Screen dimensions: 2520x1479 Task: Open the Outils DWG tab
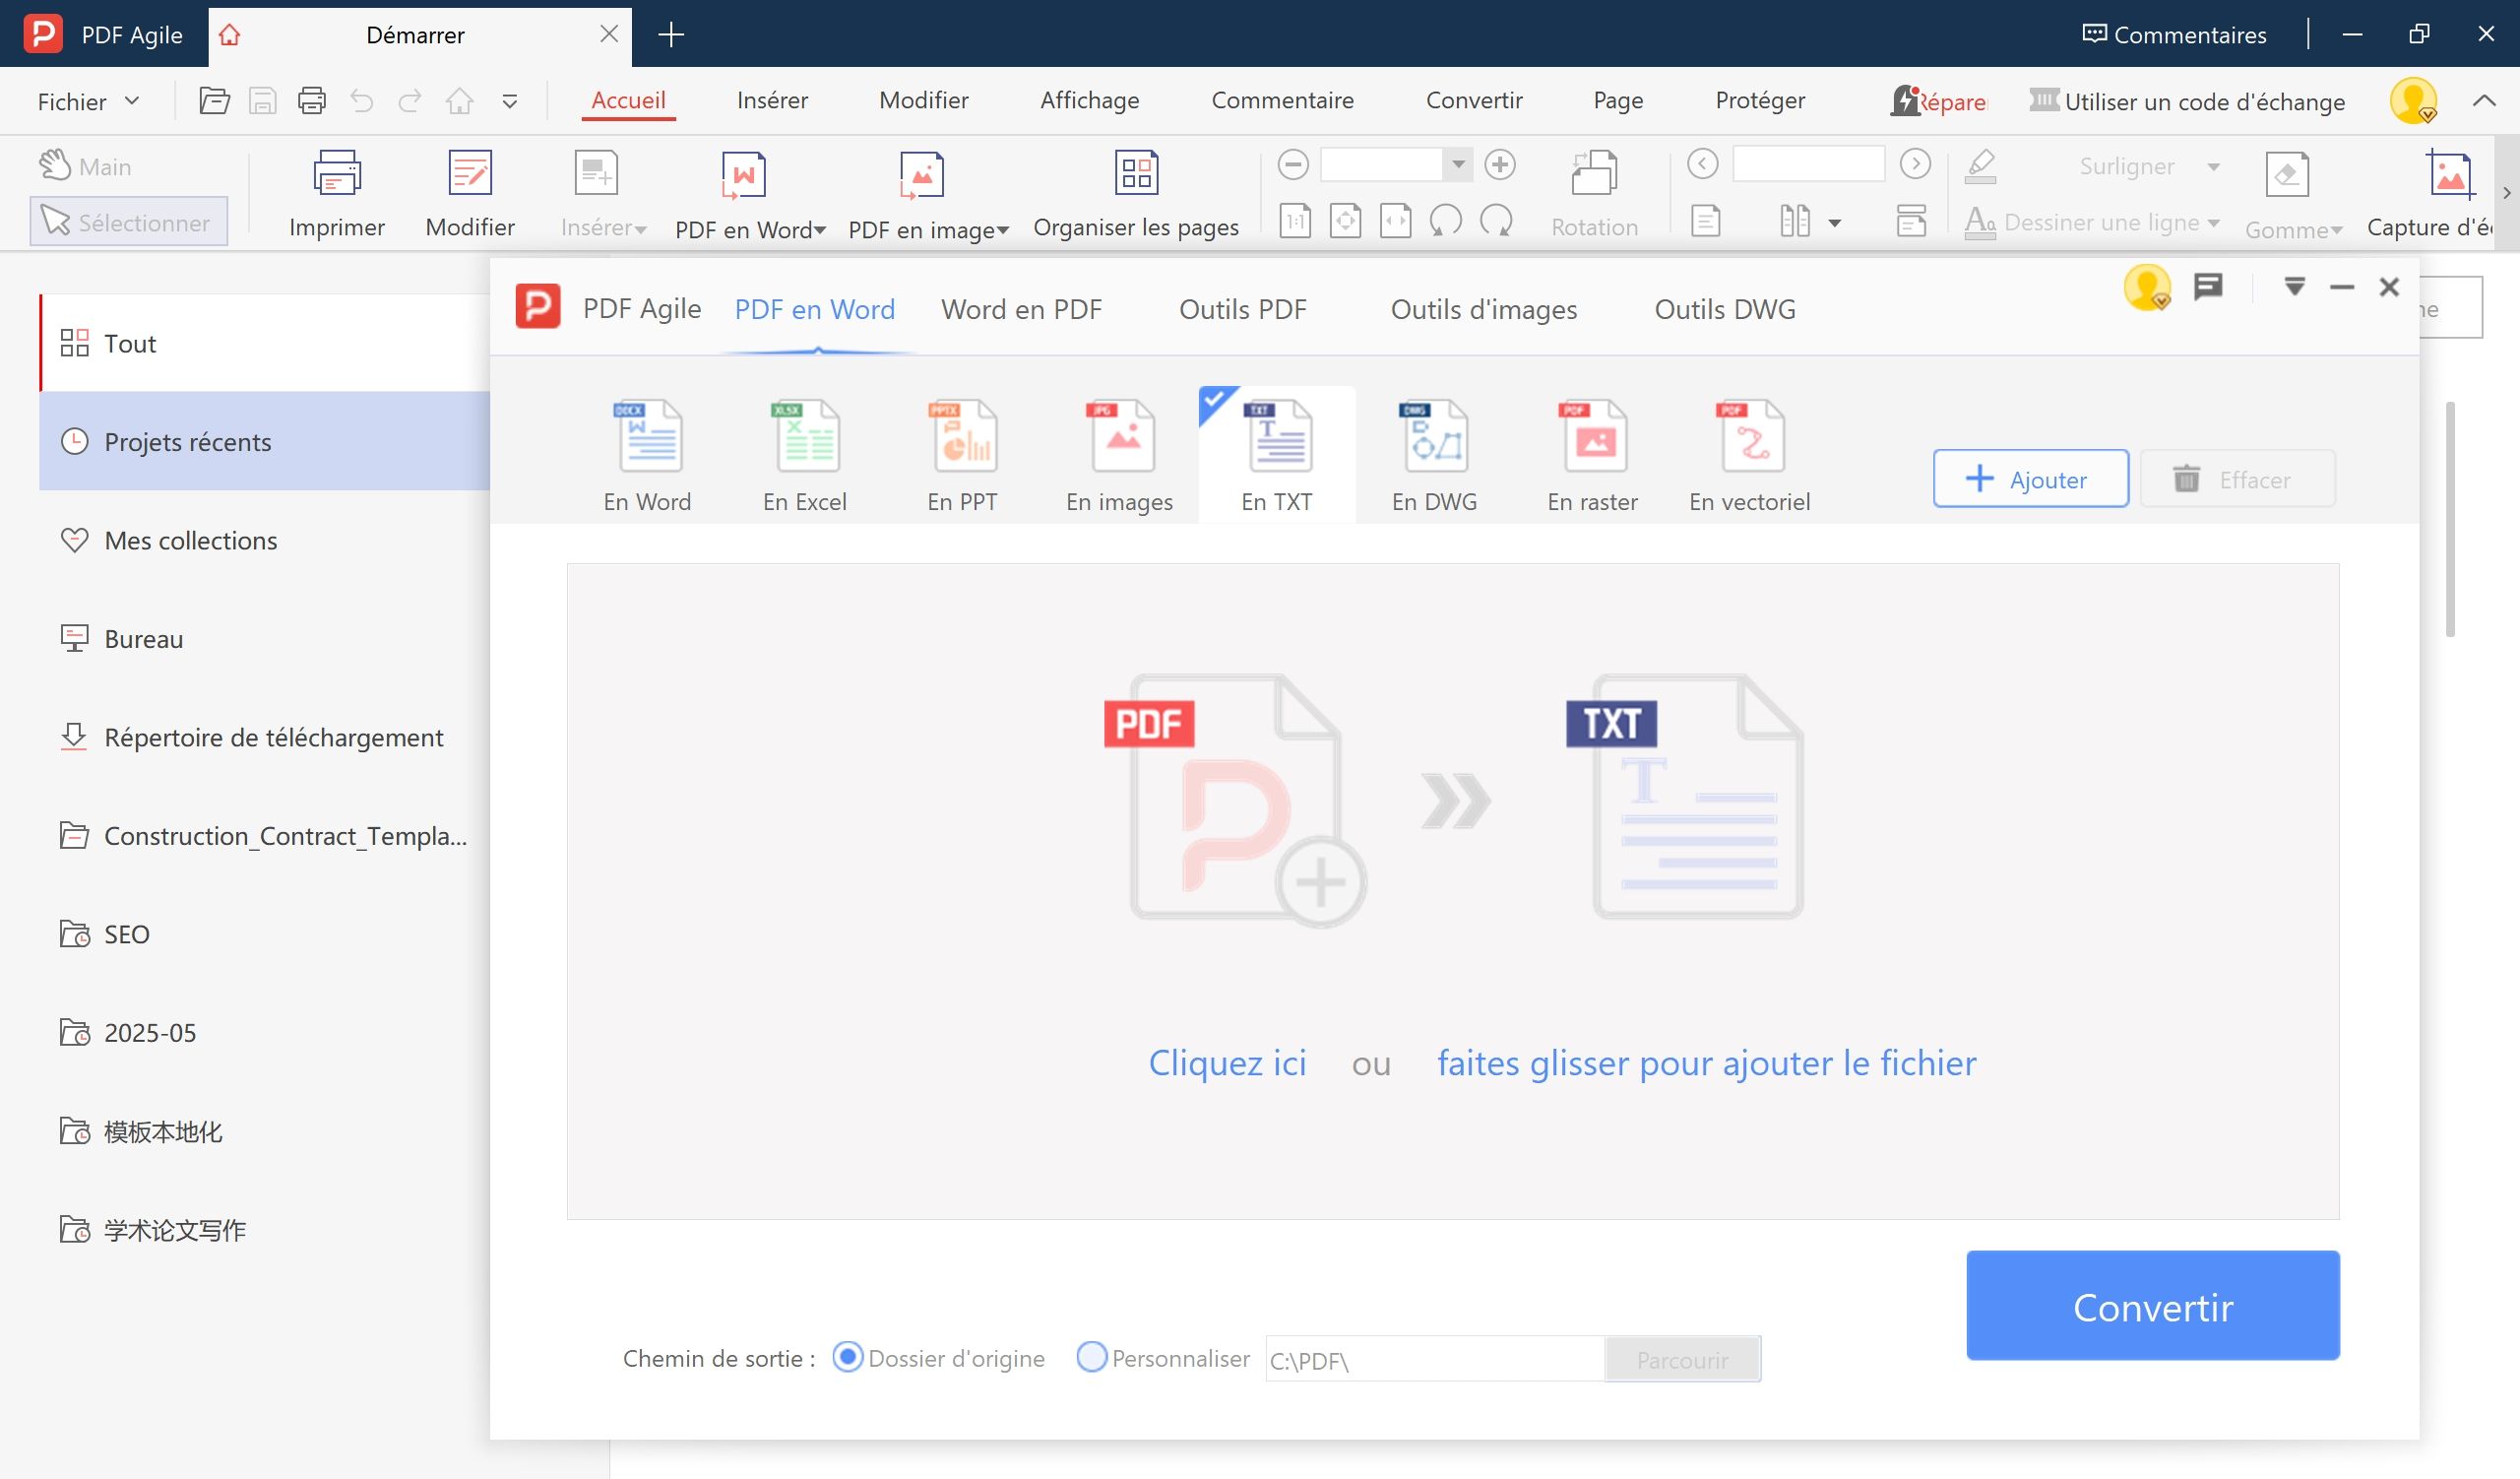(1725, 309)
